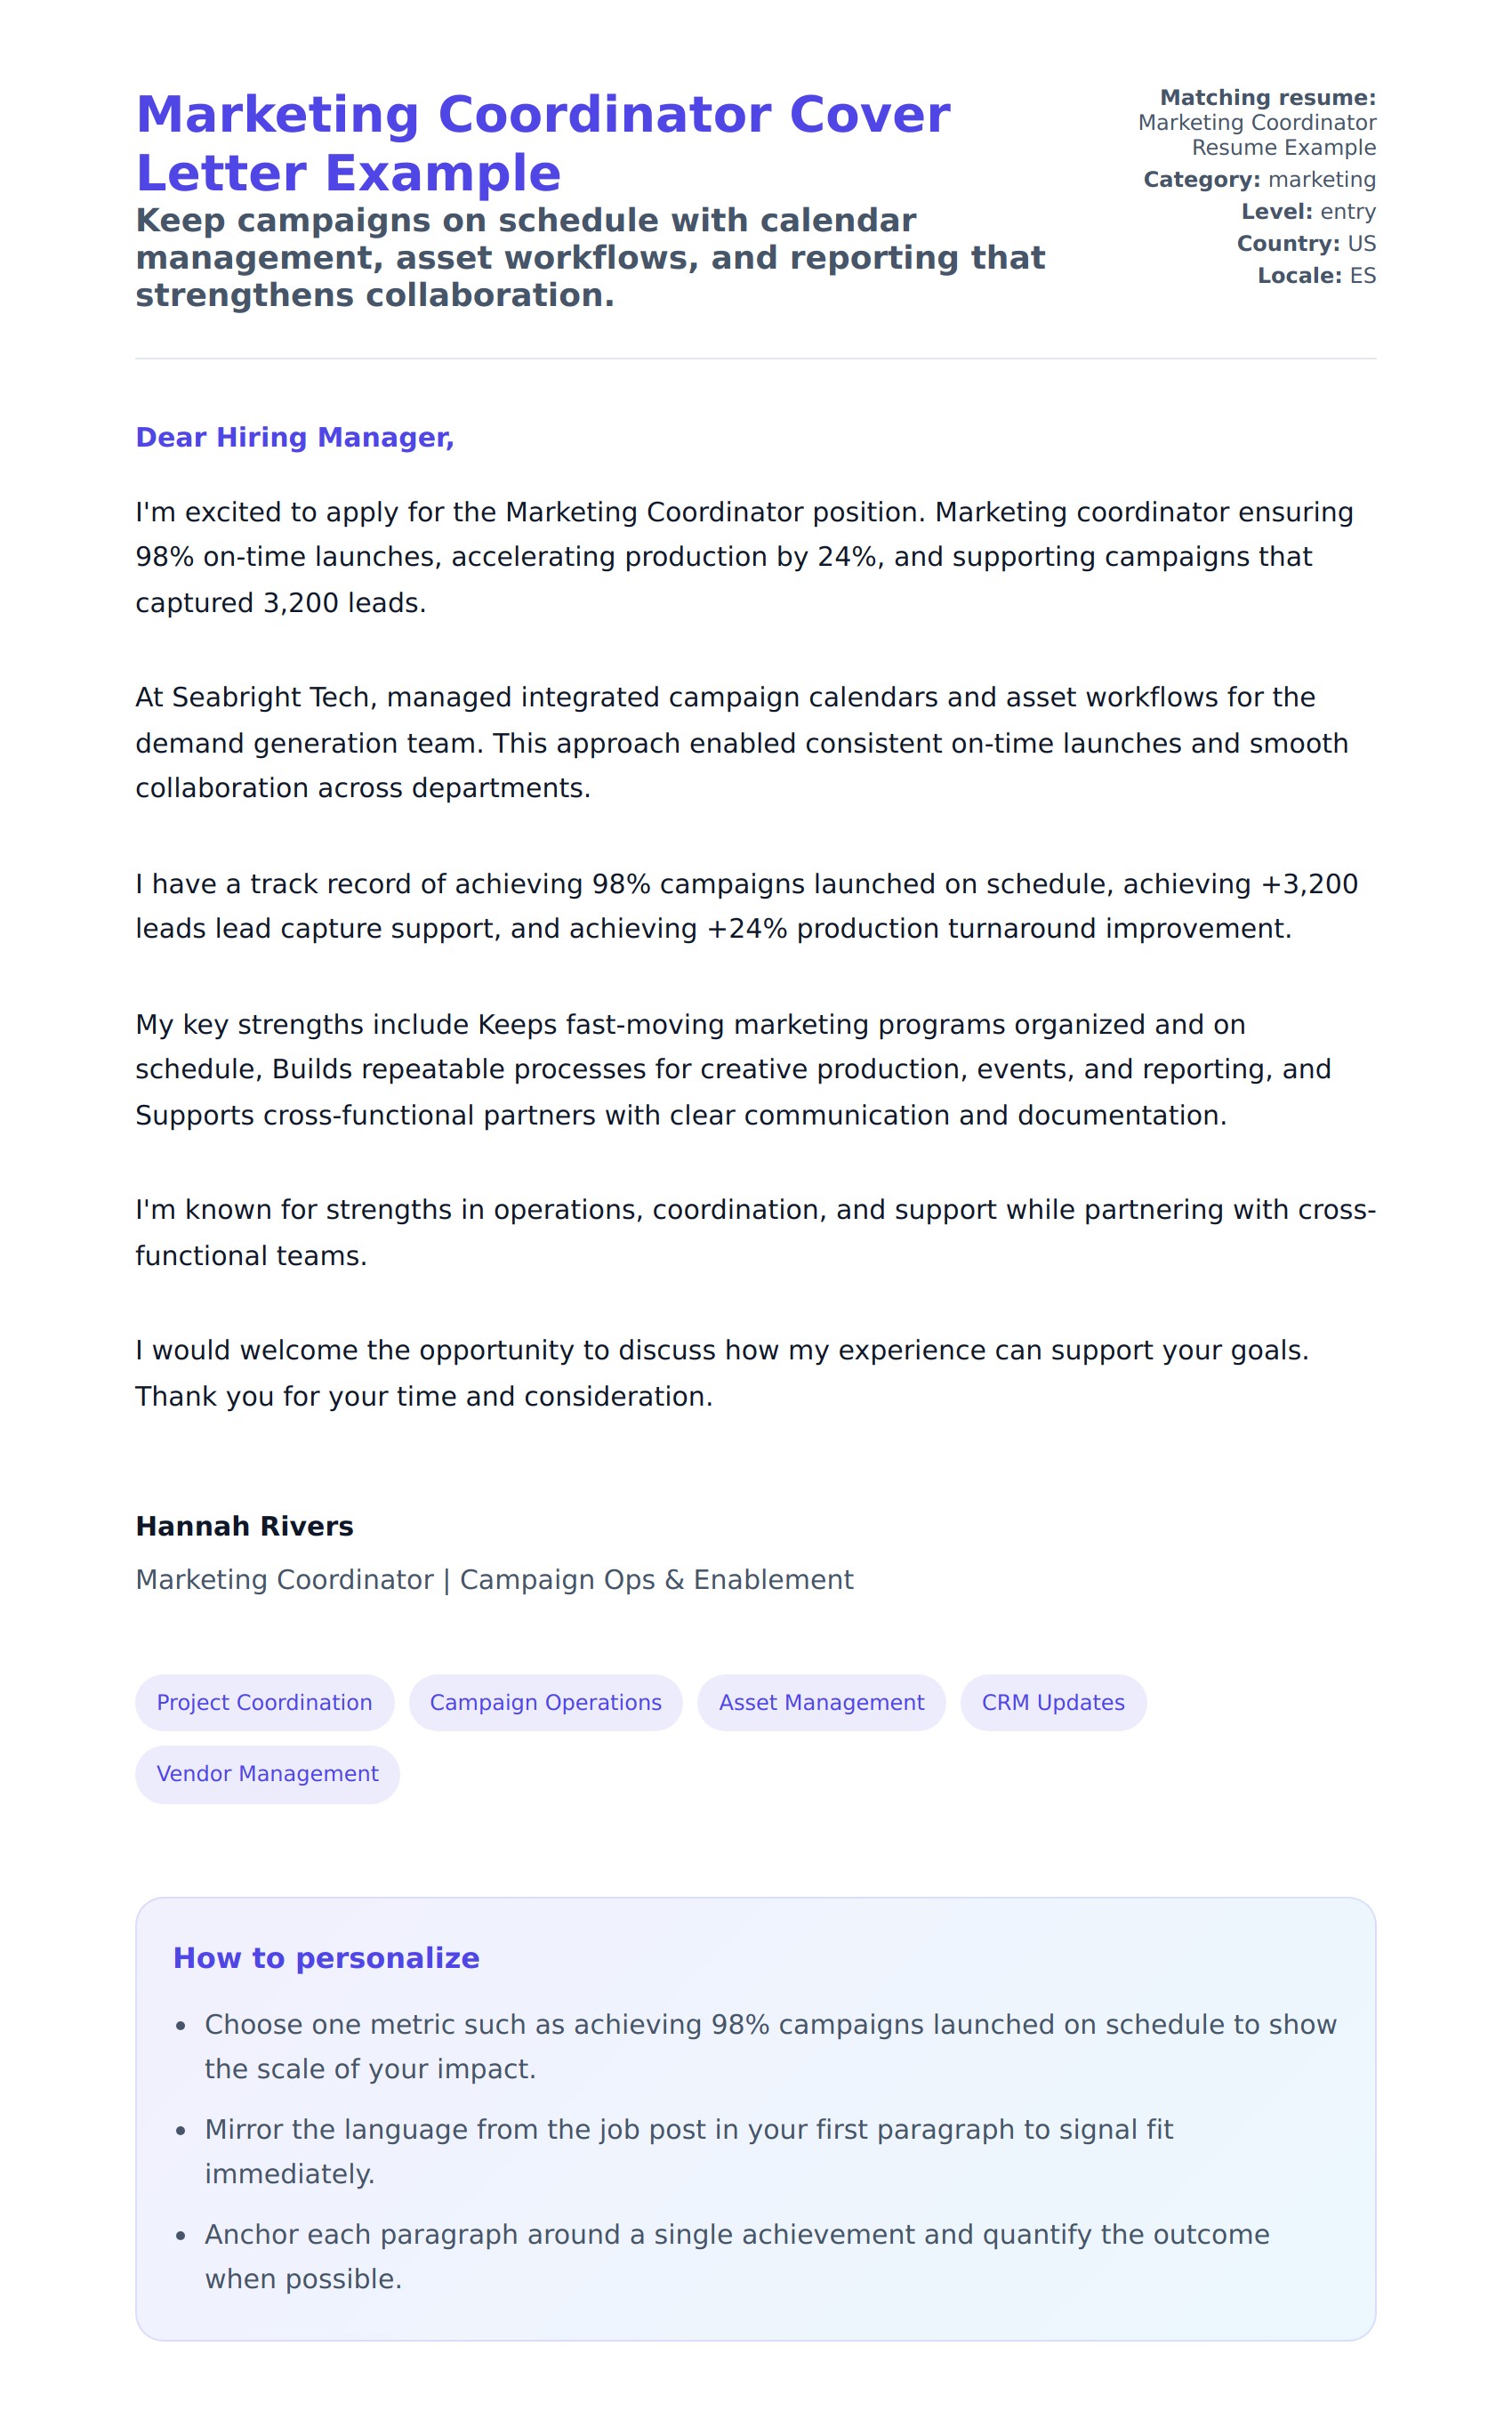Click the Level: entry label
The image size is (1512, 2427).
(x=1308, y=211)
